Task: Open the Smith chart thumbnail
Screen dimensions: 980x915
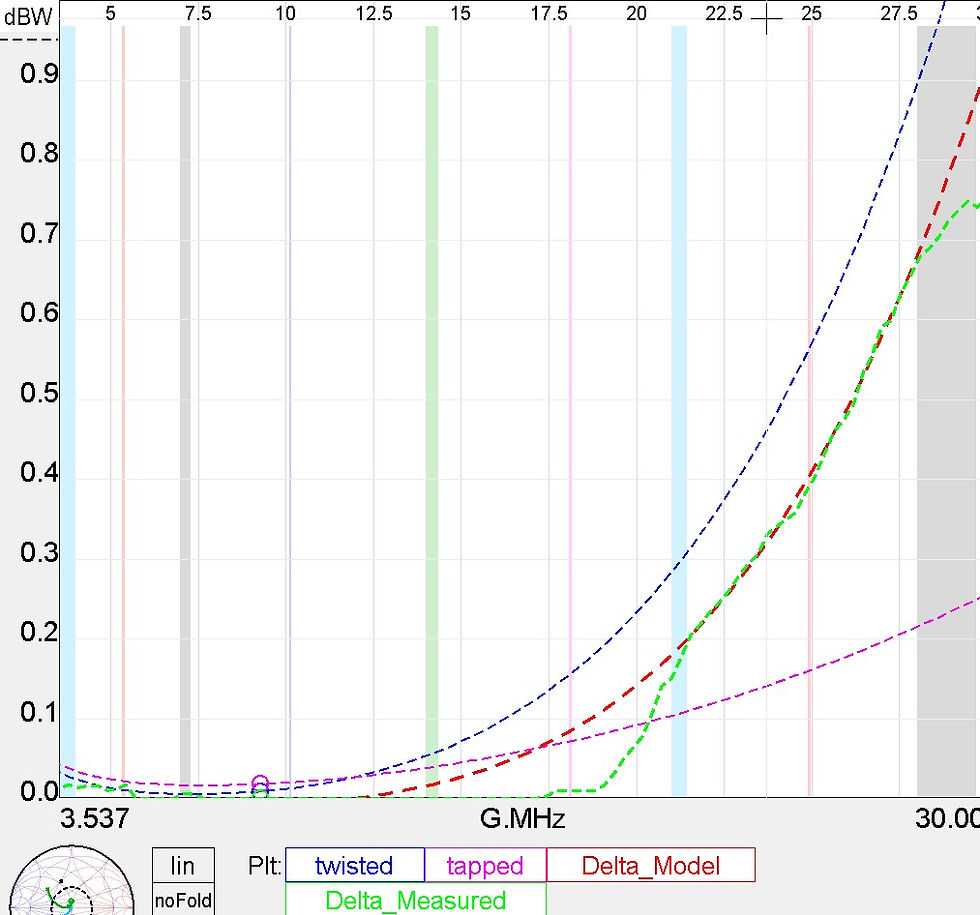Action: (71, 881)
